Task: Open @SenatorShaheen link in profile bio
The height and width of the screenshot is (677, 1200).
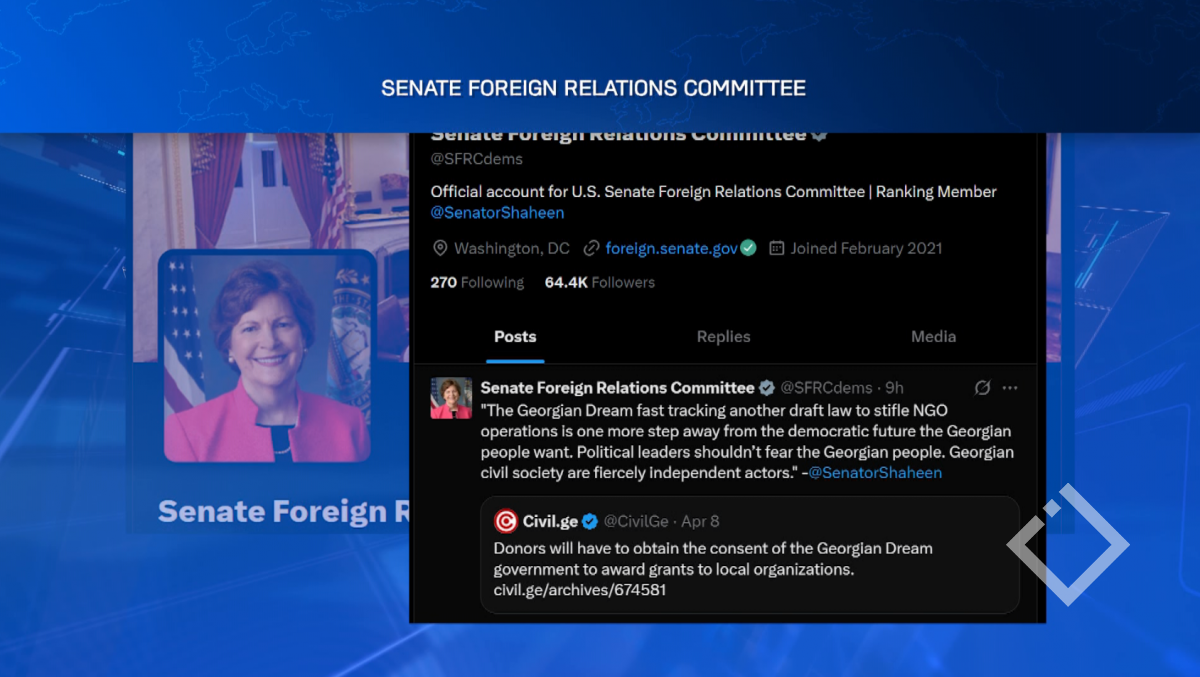Action: (x=497, y=213)
